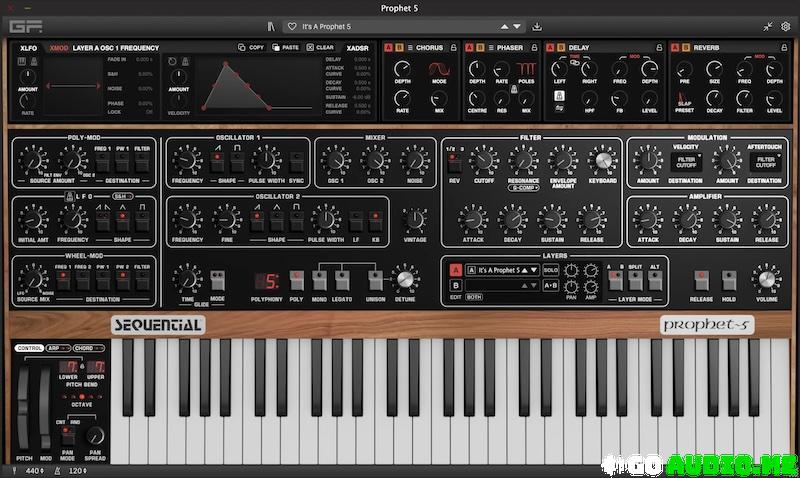Open the tempo 120 value selector
Image resolution: width=800 pixels, height=478 pixels.
click(x=78, y=470)
